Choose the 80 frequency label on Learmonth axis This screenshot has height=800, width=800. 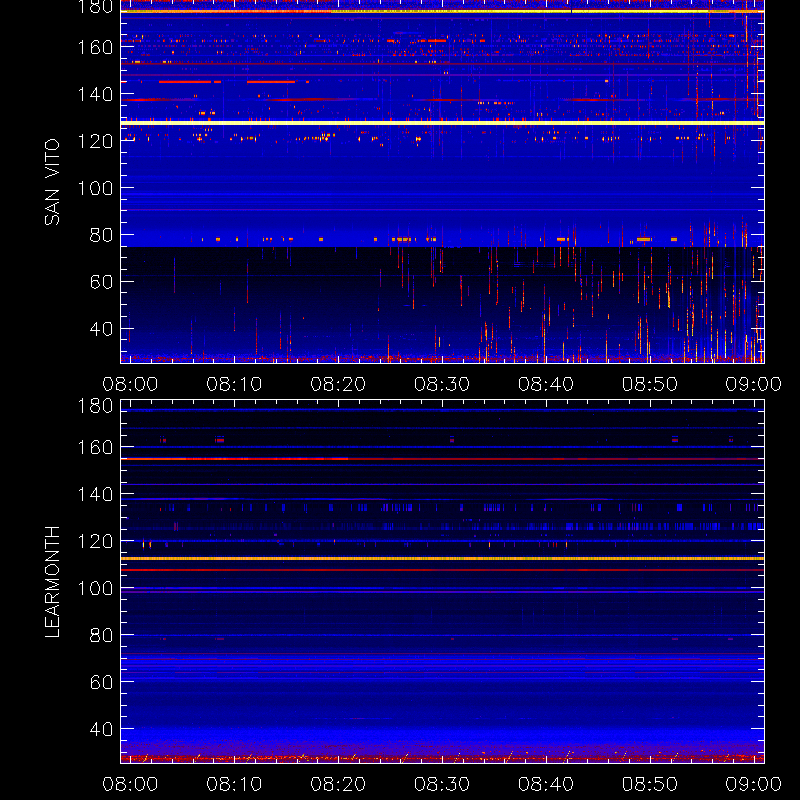(x=101, y=635)
